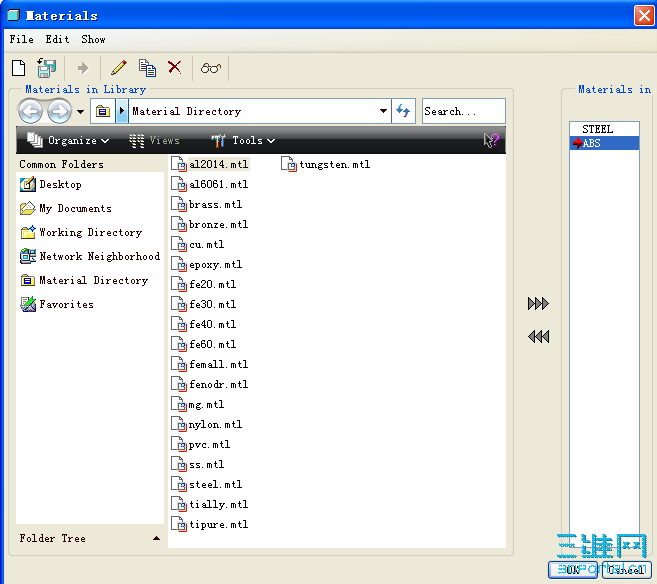Copy the selected material icon
The height and width of the screenshot is (584, 657).
coord(147,68)
